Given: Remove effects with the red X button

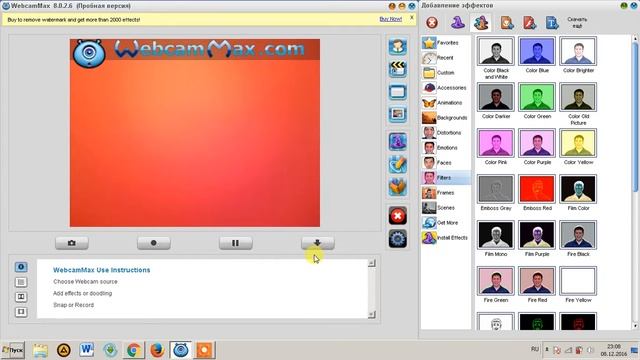Looking at the screenshot, I should [x=398, y=216].
